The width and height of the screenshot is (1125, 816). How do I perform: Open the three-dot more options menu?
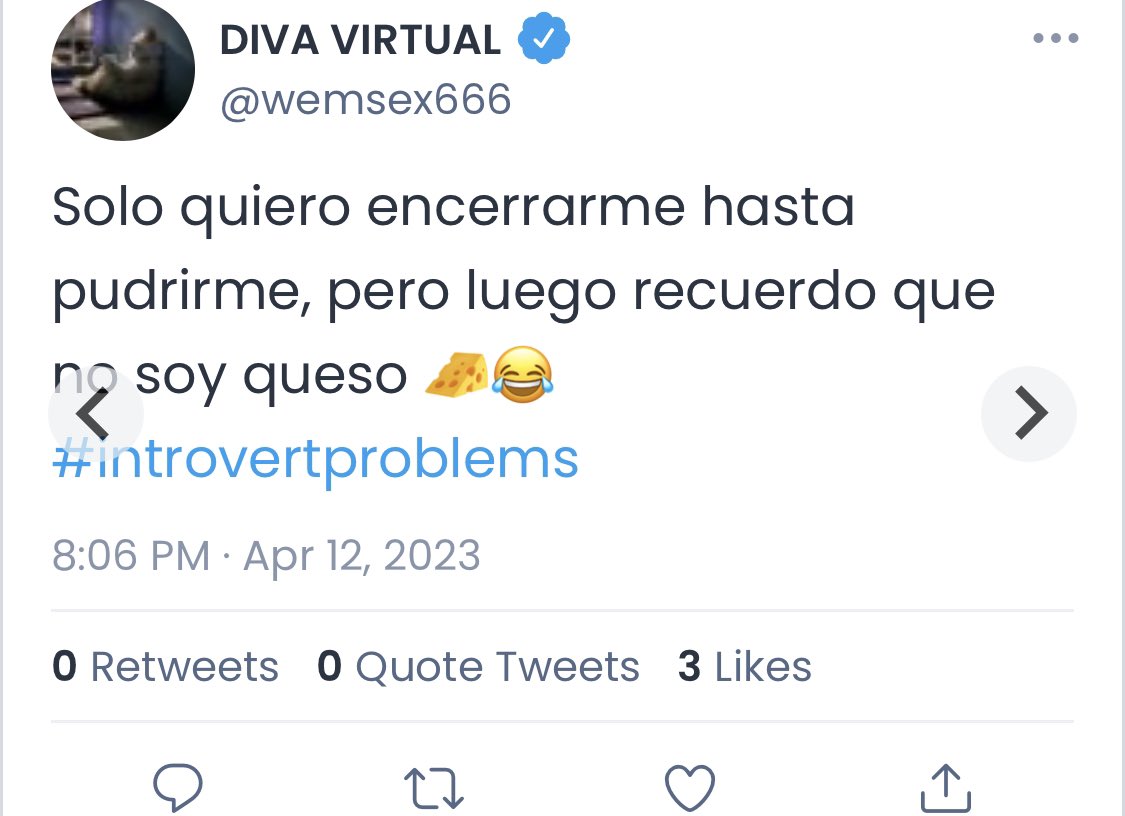(x=1055, y=38)
